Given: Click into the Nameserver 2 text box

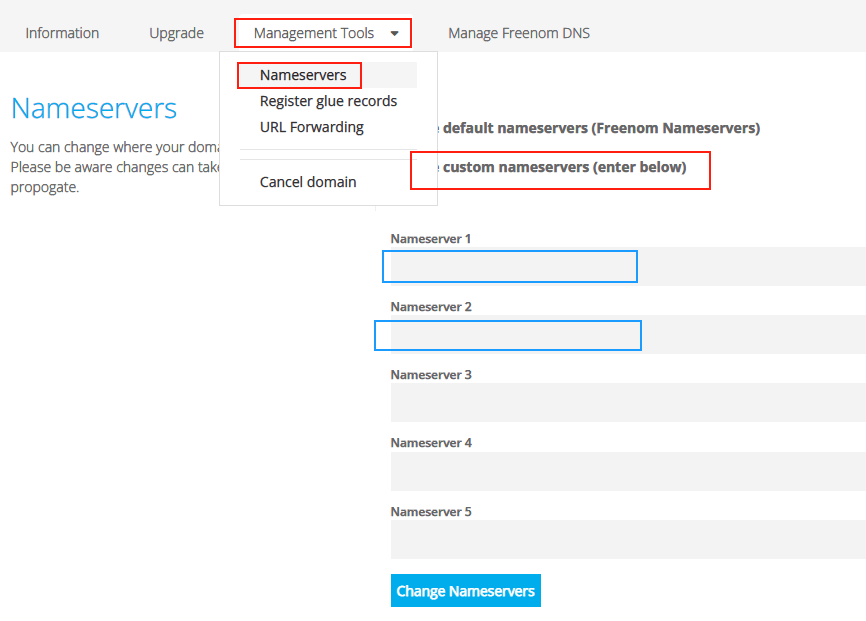Looking at the screenshot, I should (510, 335).
